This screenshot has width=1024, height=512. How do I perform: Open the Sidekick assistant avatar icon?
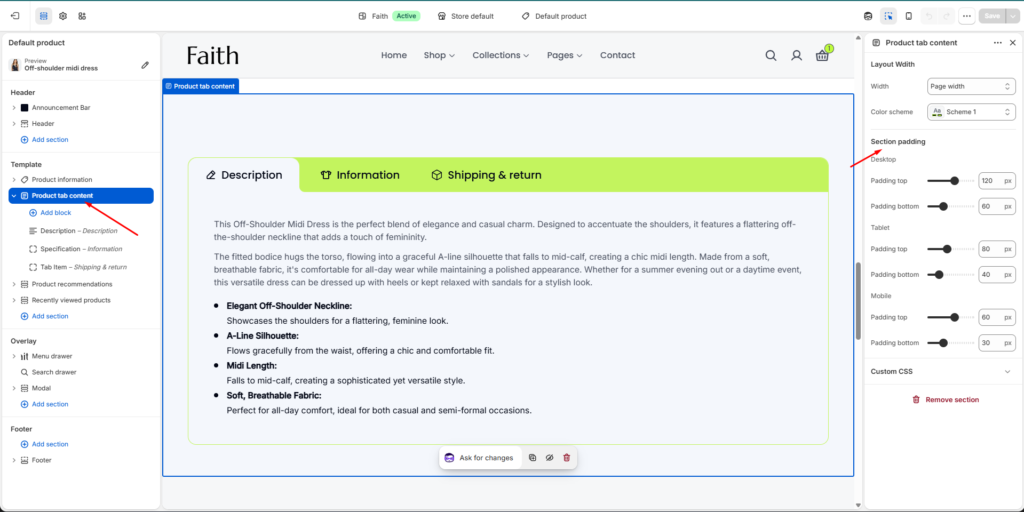pos(868,16)
